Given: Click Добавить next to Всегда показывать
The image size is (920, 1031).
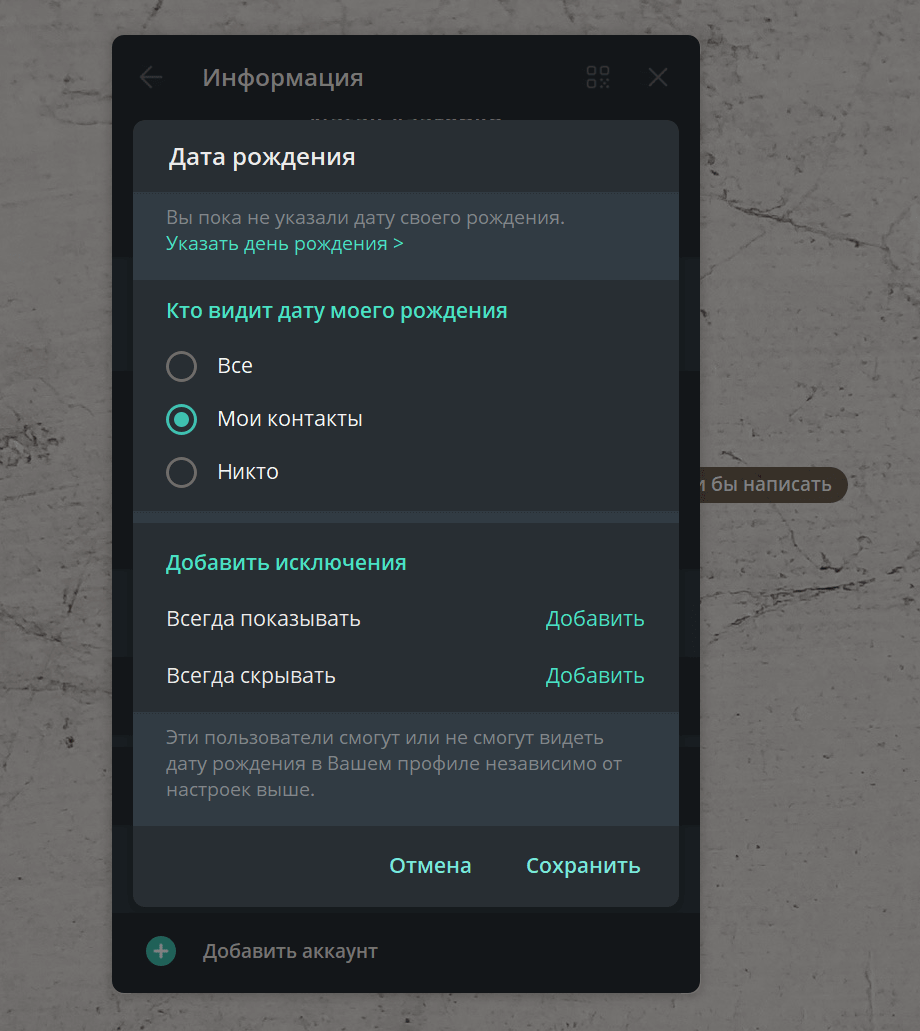Looking at the screenshot, I should [x=594, y=619].
